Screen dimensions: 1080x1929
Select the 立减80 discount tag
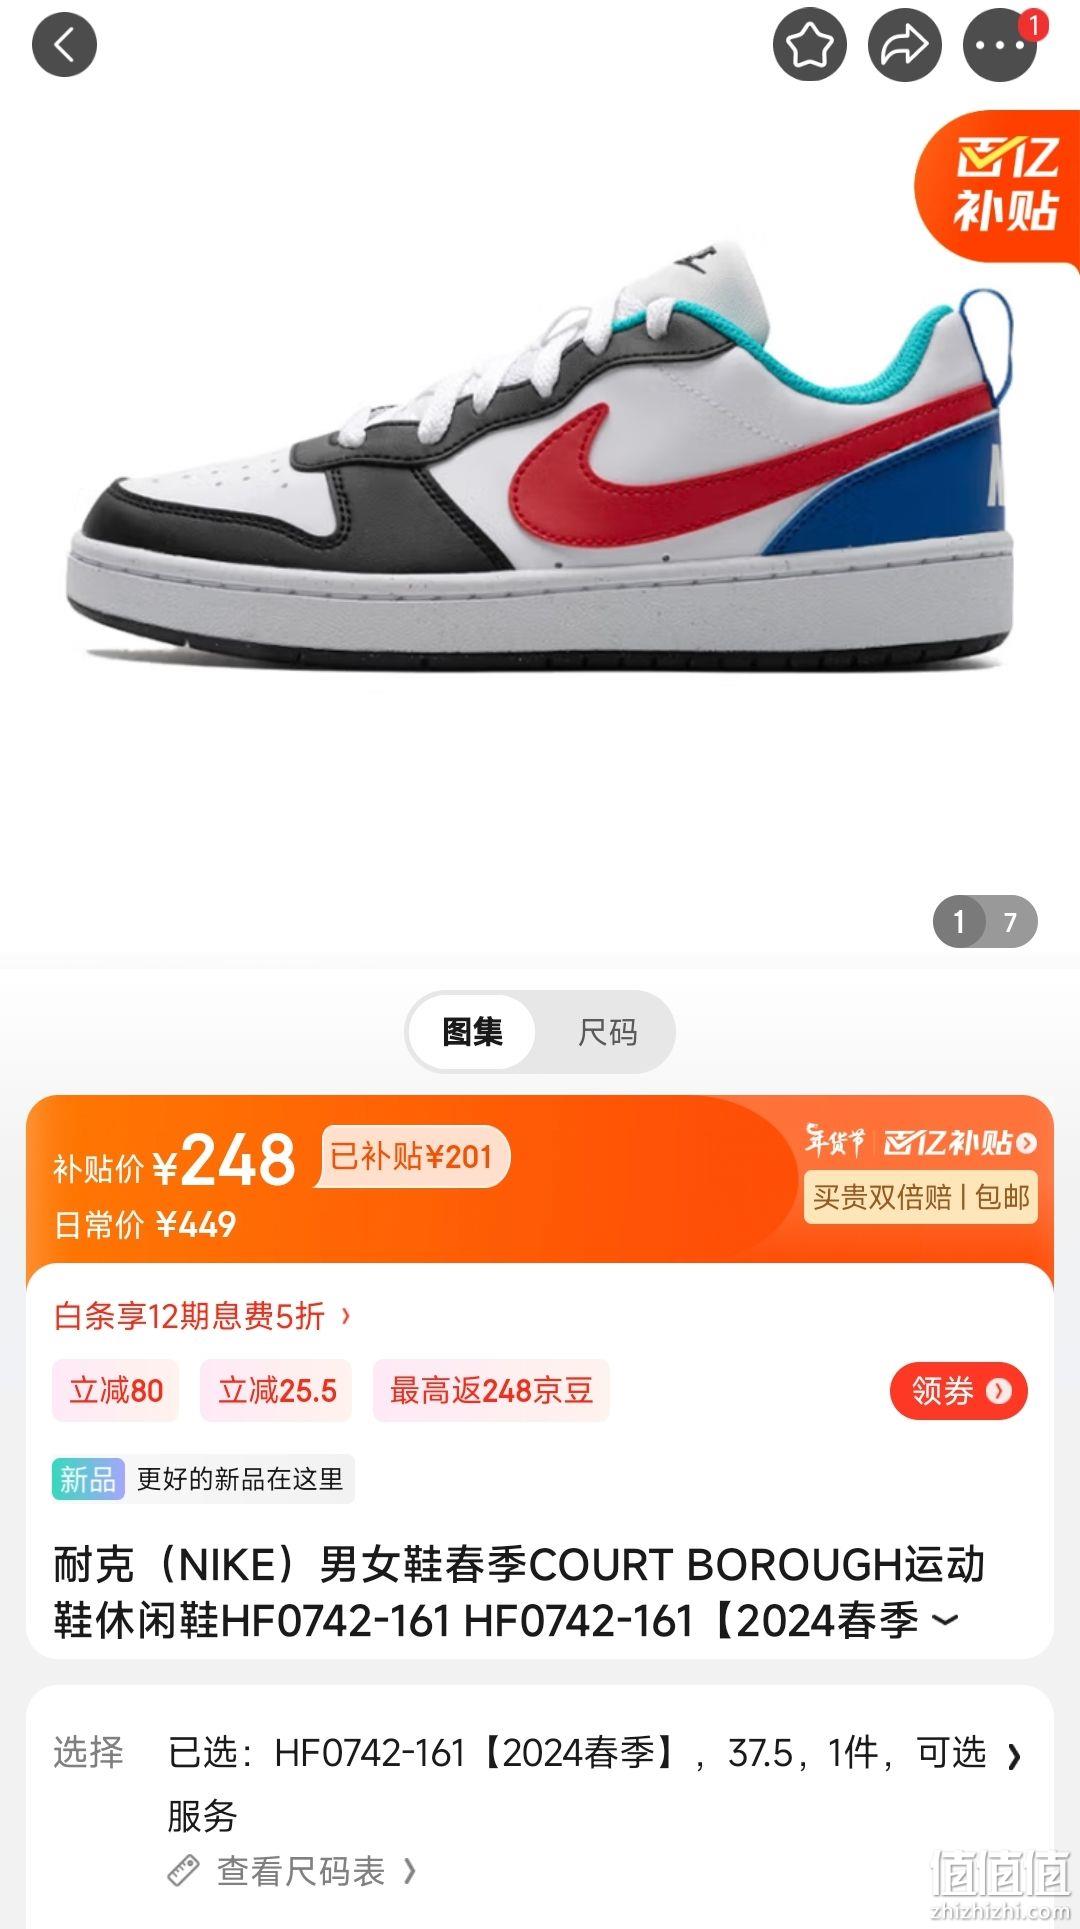click(116, 1390)
